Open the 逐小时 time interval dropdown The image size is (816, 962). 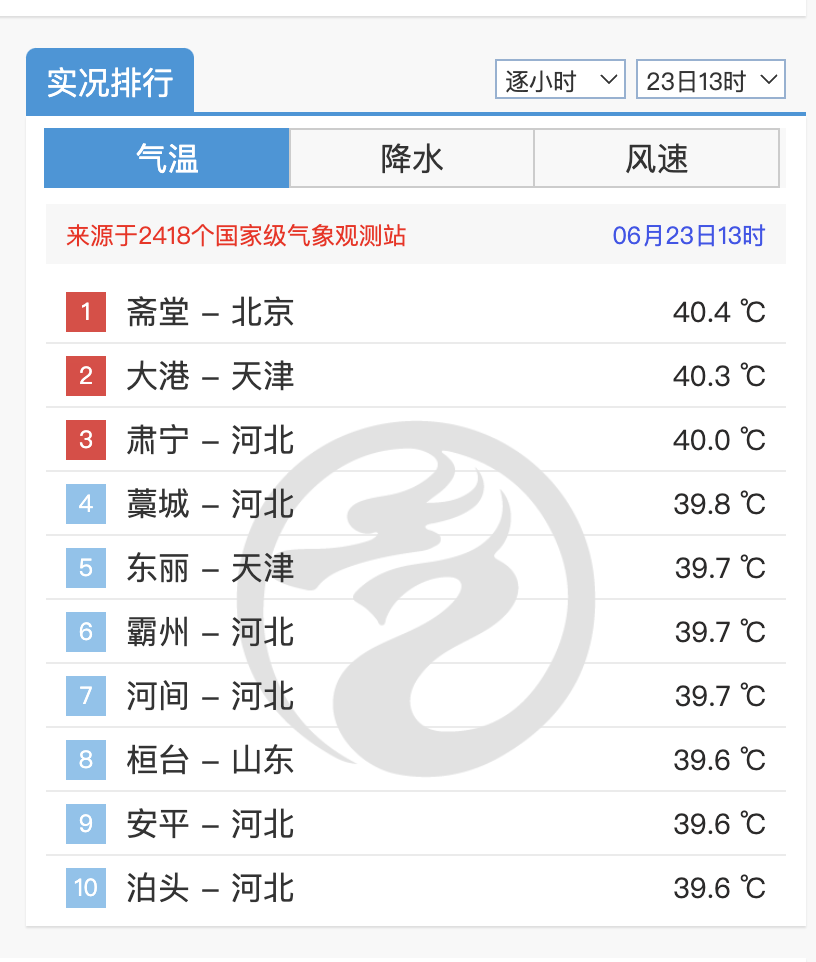tap(560, 79)
